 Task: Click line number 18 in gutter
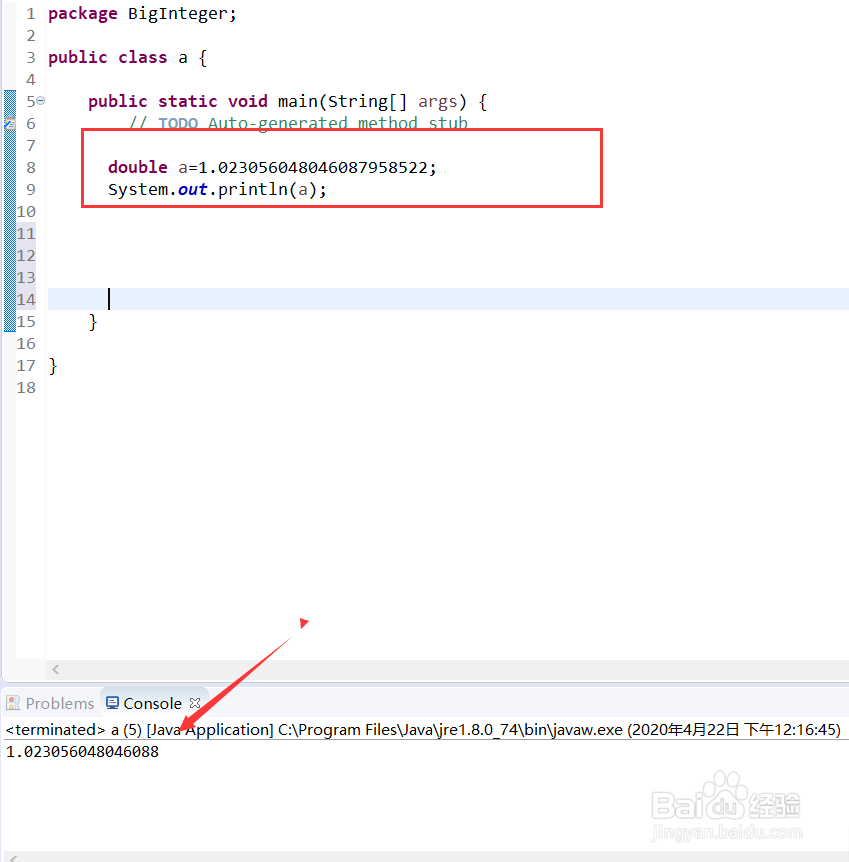[26, 388]
